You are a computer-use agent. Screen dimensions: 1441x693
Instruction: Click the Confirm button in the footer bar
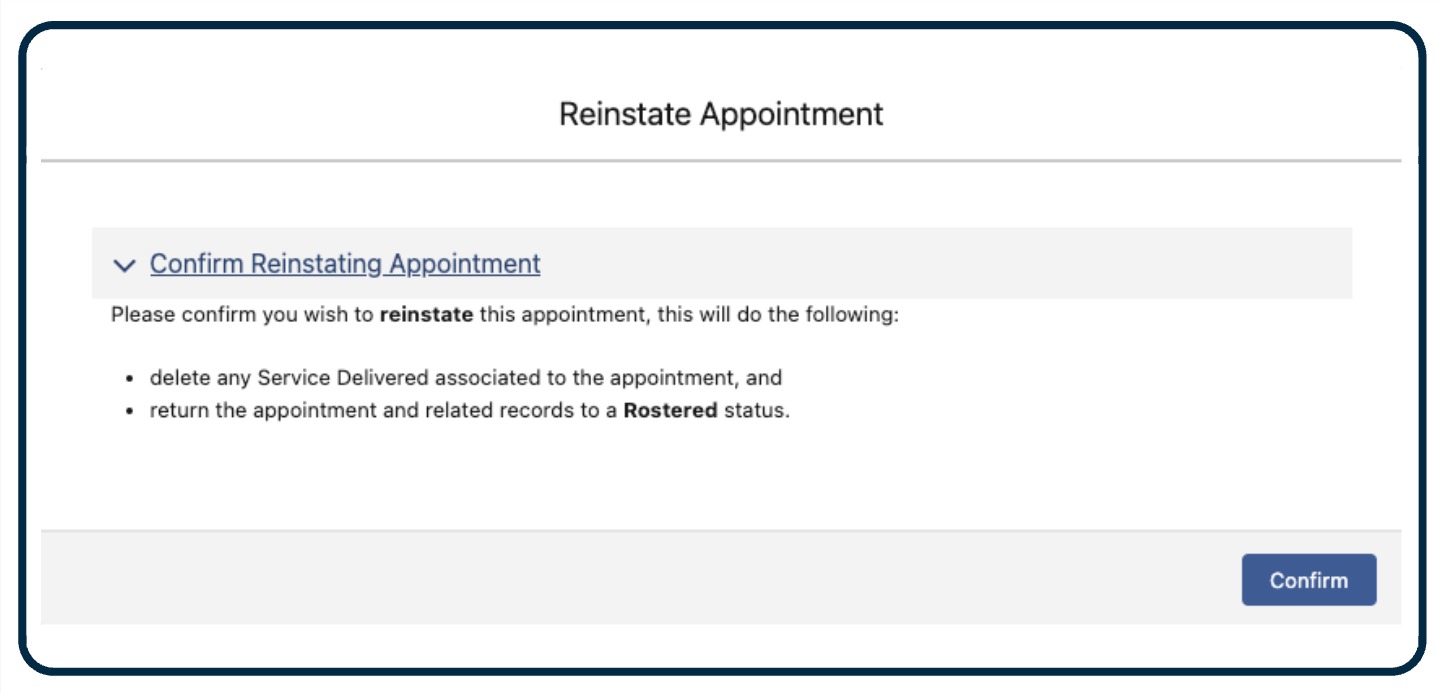(1310, 579)
